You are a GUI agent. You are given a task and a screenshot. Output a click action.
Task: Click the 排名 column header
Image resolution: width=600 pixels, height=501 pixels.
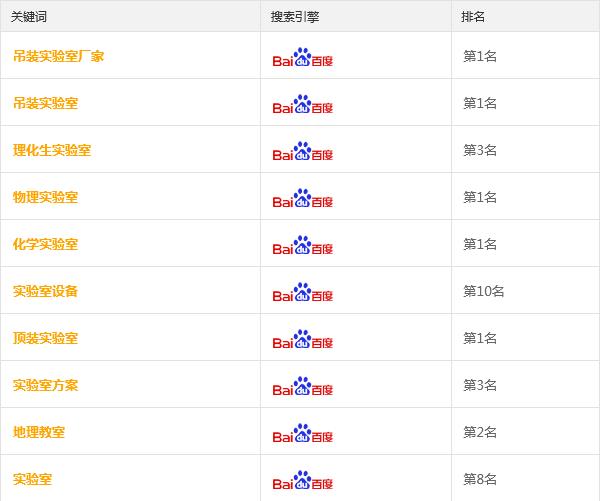pyautogui.click(x=473, y=16)
